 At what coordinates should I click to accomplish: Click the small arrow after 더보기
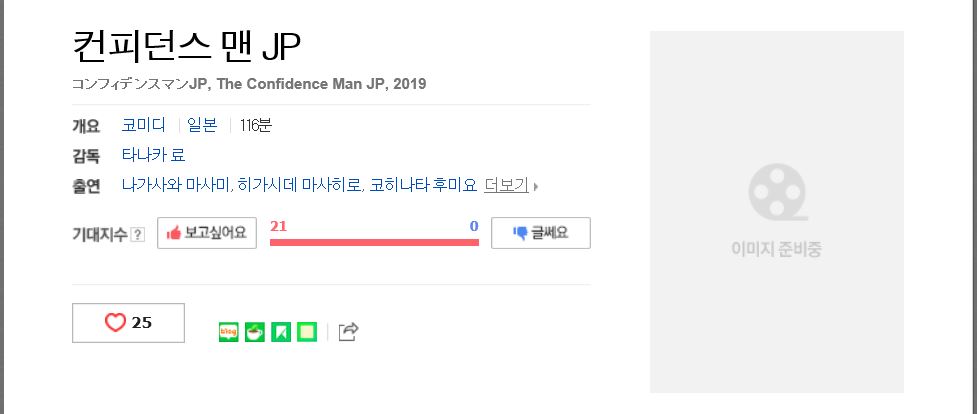(x=536, y=186)
